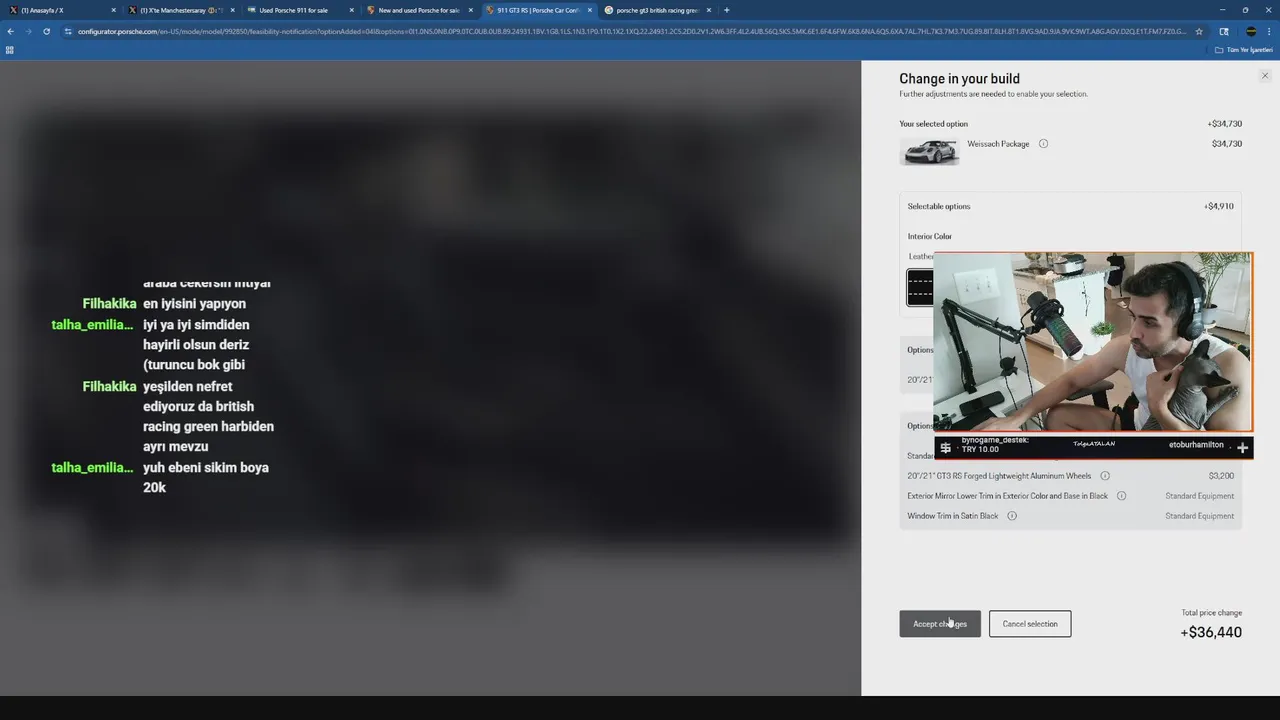1280x720 pixels.
Task: Click Exterior Mirror Lower Trim in Exterior Color text
Action: [x=1007, y=496]
